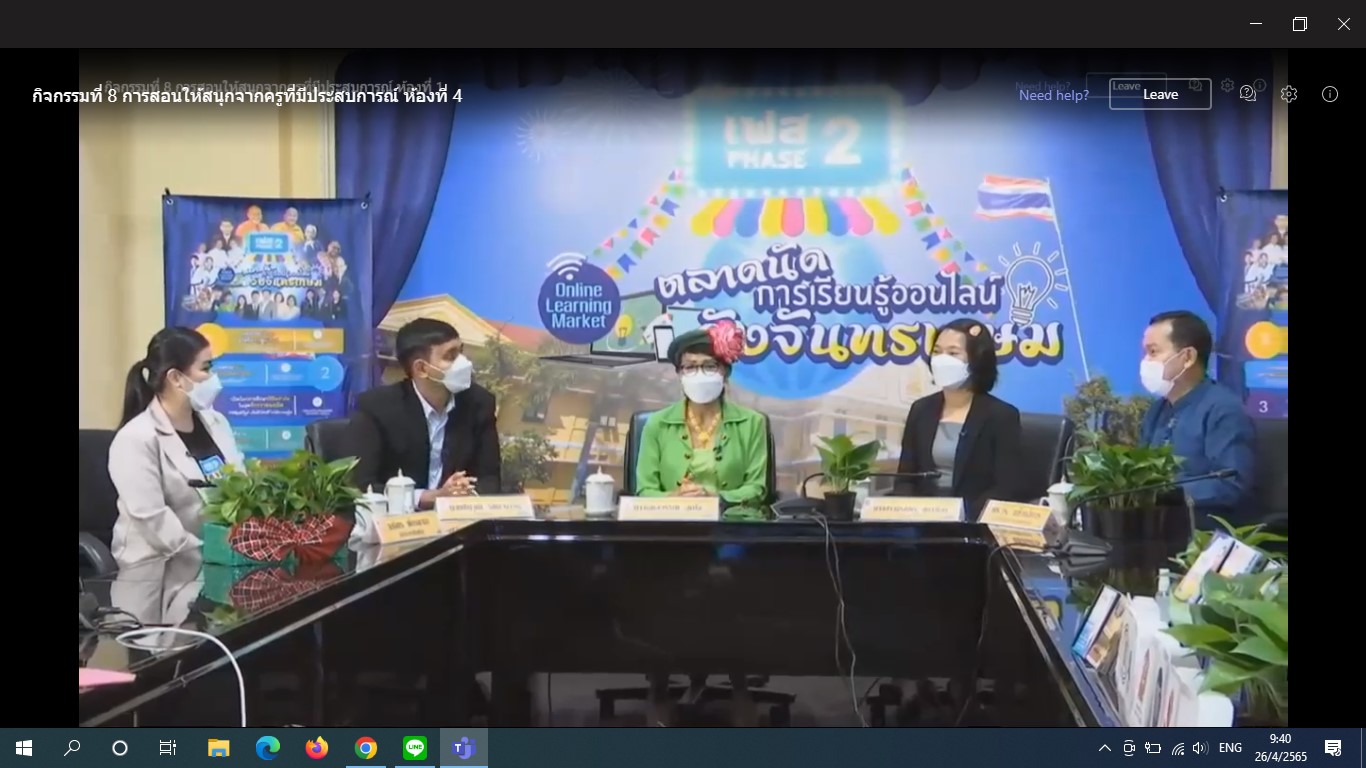The width and height of the screenshot is (1366, 768).
Task: Launch Google Chrome from the taskbar
Action: click(x=366, y=748)
